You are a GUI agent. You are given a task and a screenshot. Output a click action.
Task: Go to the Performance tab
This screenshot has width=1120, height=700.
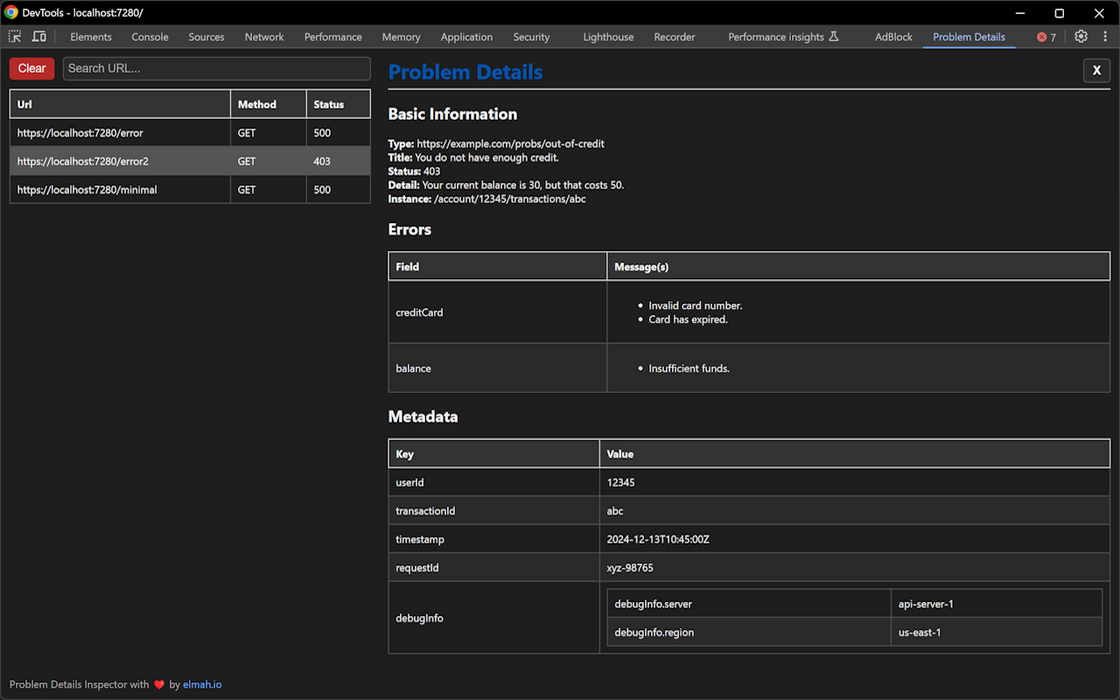click(x=333, y=37)
